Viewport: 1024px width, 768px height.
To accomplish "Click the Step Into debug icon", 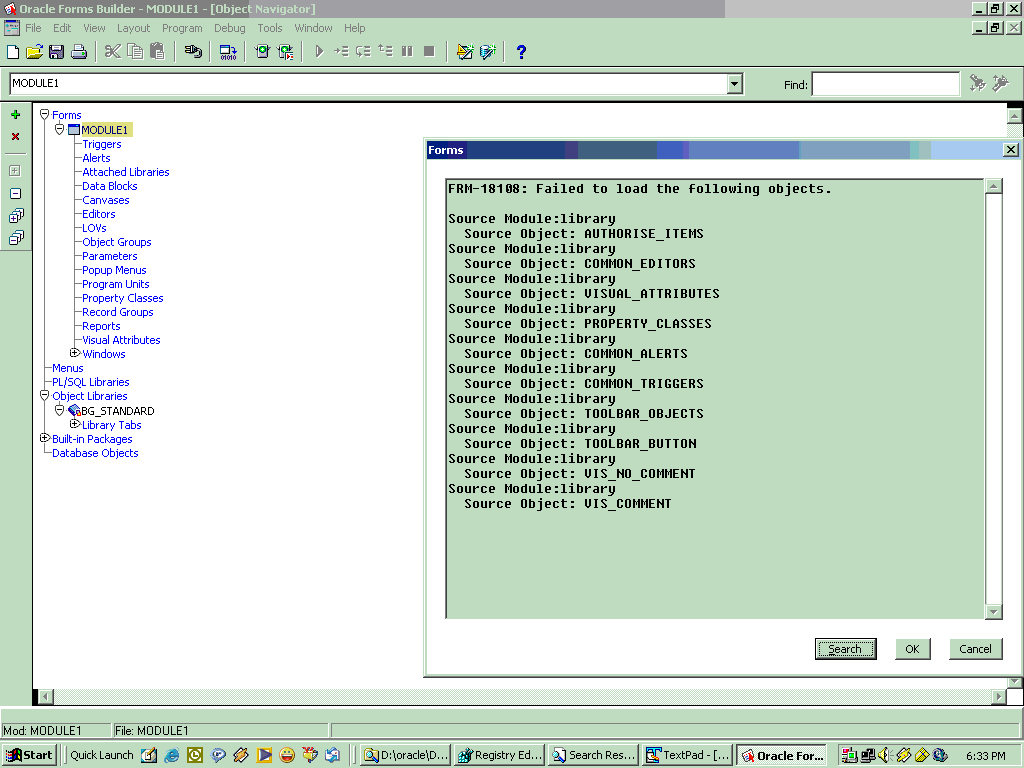I will pos(341,52).
